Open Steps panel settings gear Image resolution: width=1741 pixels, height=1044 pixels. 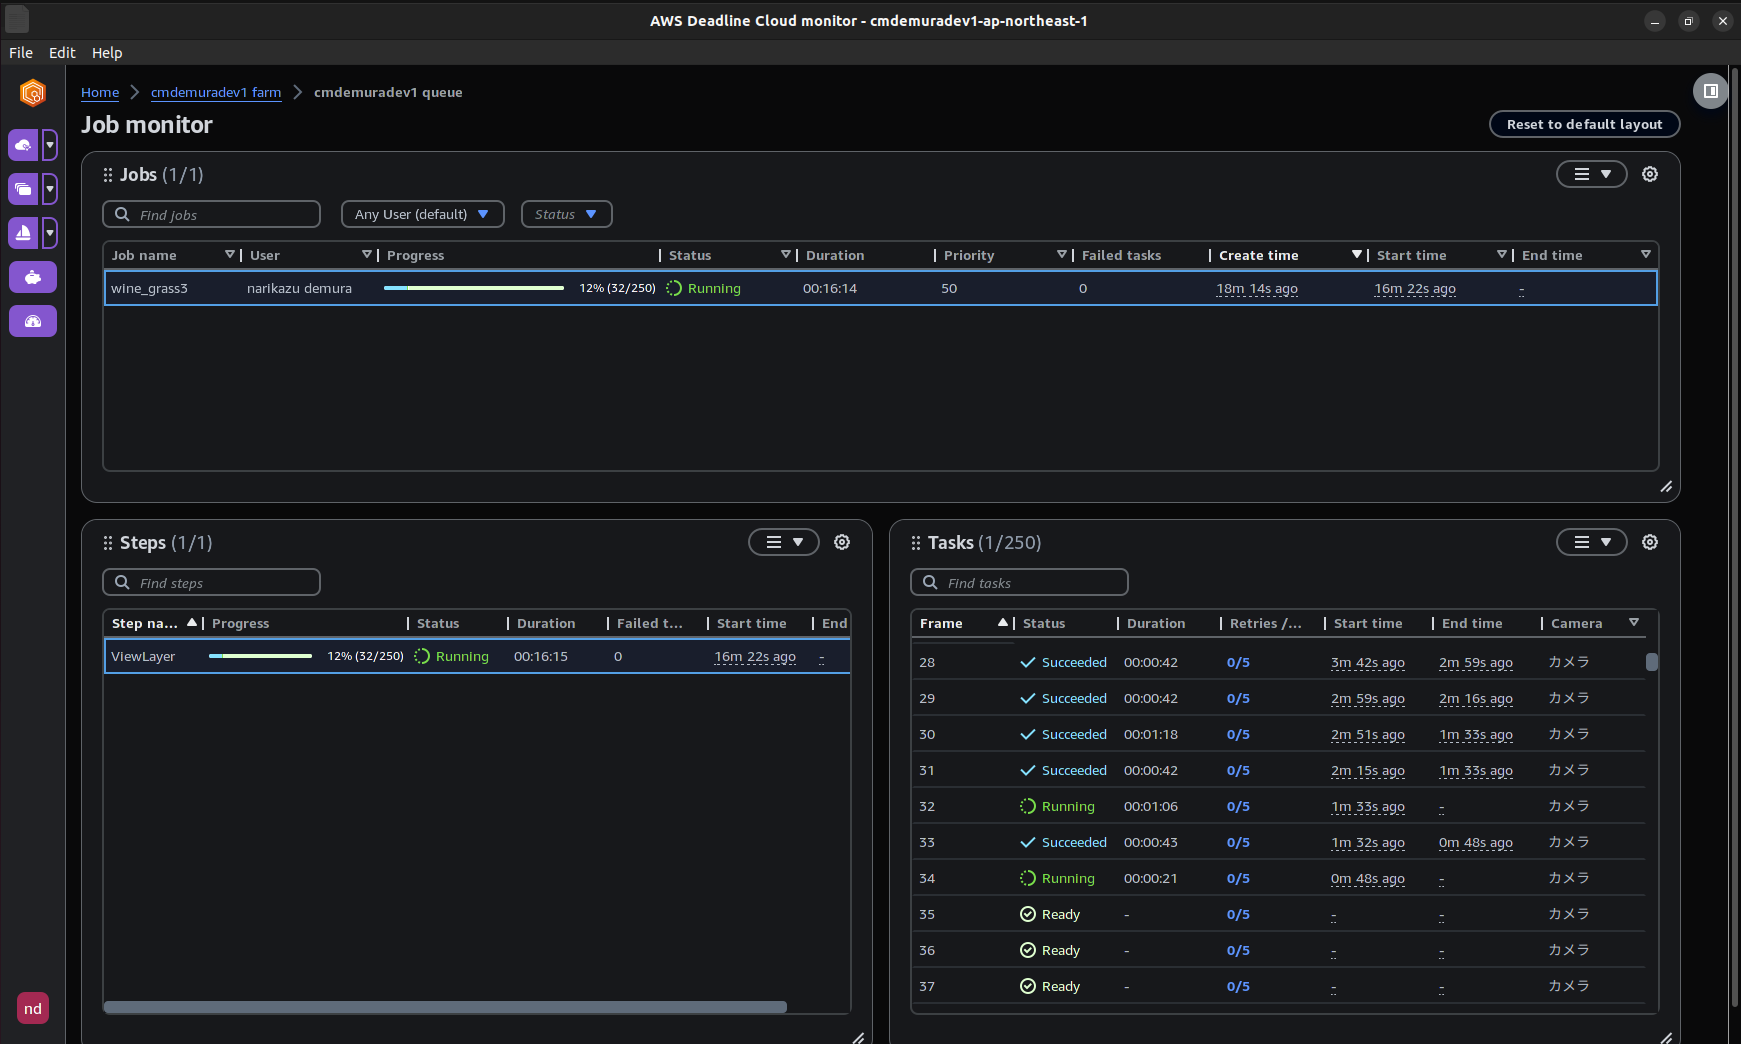pos(842,542)
